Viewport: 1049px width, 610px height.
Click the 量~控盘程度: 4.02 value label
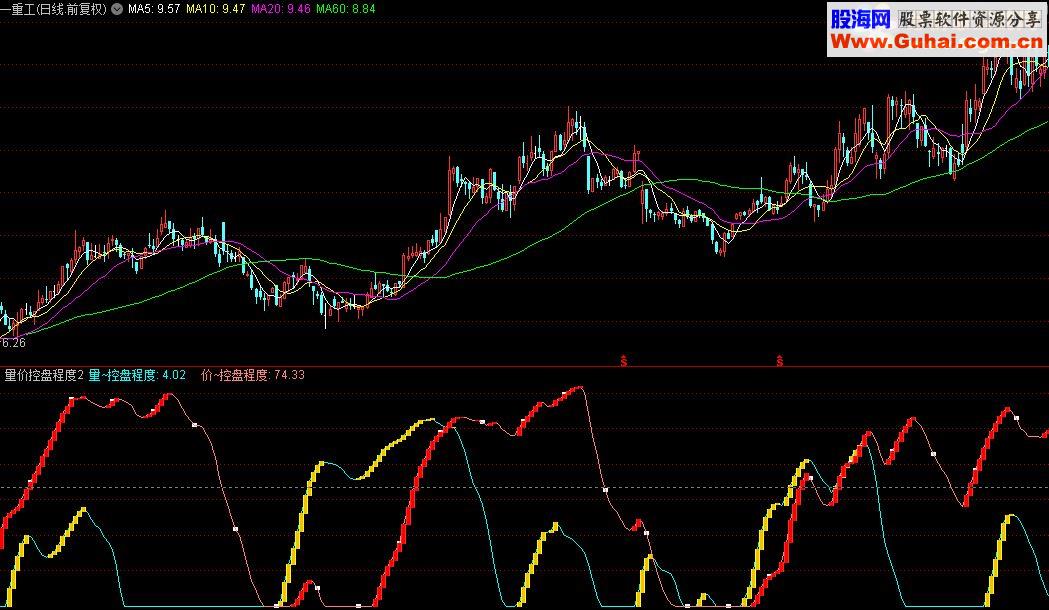point(137,375)
